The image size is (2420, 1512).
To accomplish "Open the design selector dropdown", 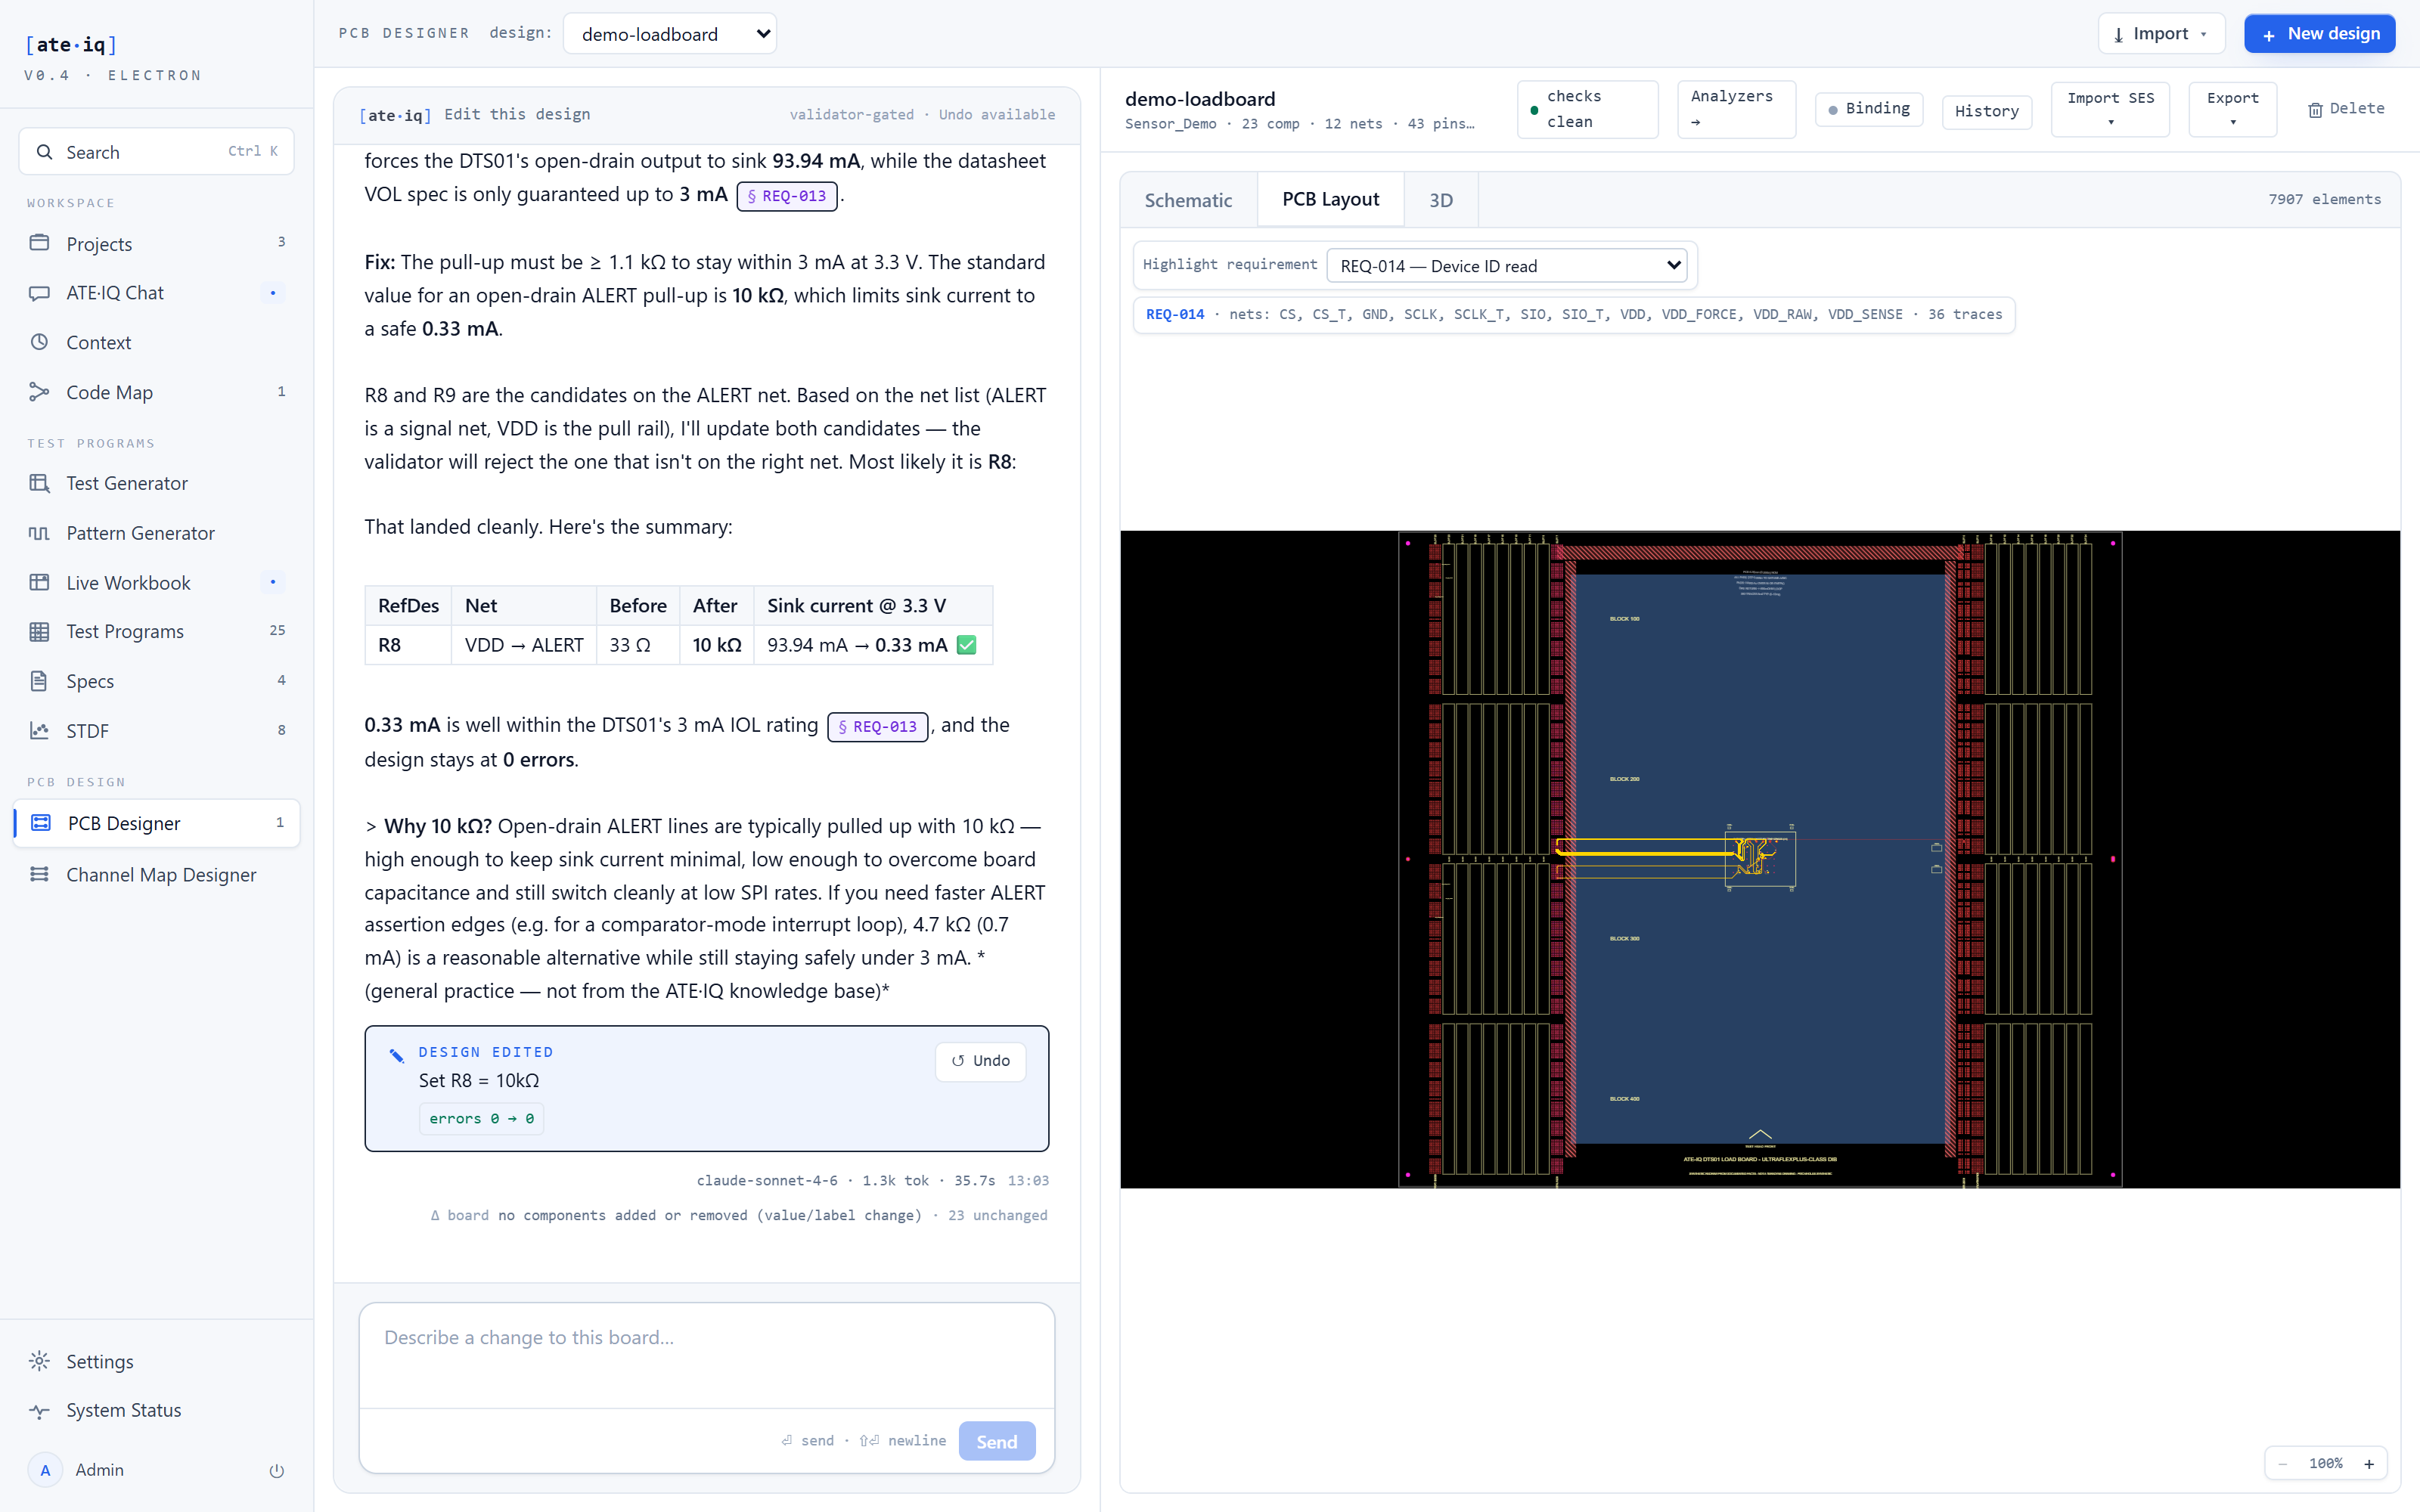I will click(670, 34).
